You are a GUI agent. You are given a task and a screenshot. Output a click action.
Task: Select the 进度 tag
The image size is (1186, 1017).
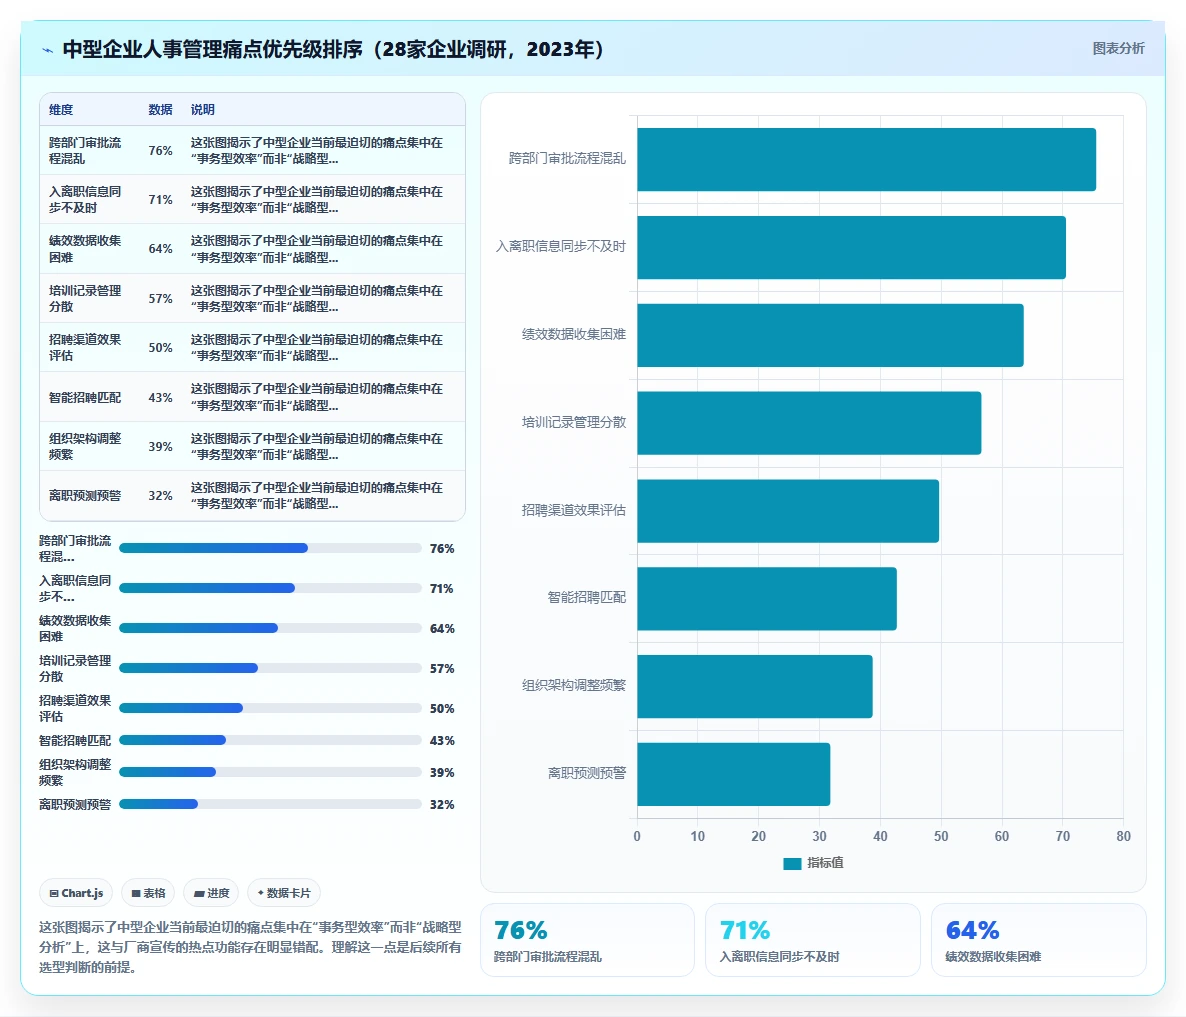(x=211, y=893)
